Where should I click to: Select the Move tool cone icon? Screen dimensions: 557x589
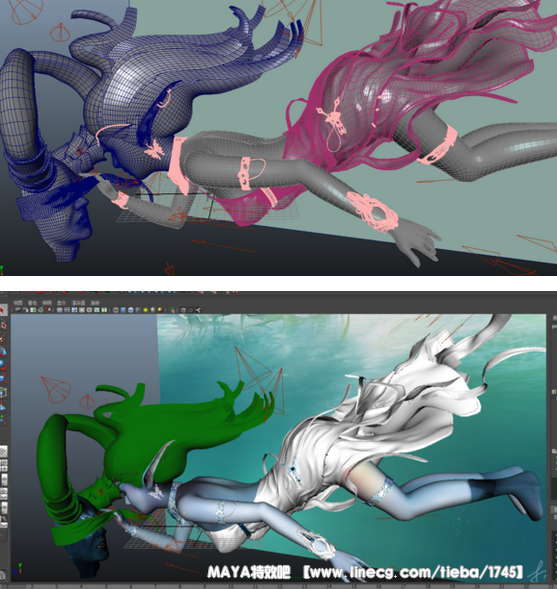click(x=3, y=352)
